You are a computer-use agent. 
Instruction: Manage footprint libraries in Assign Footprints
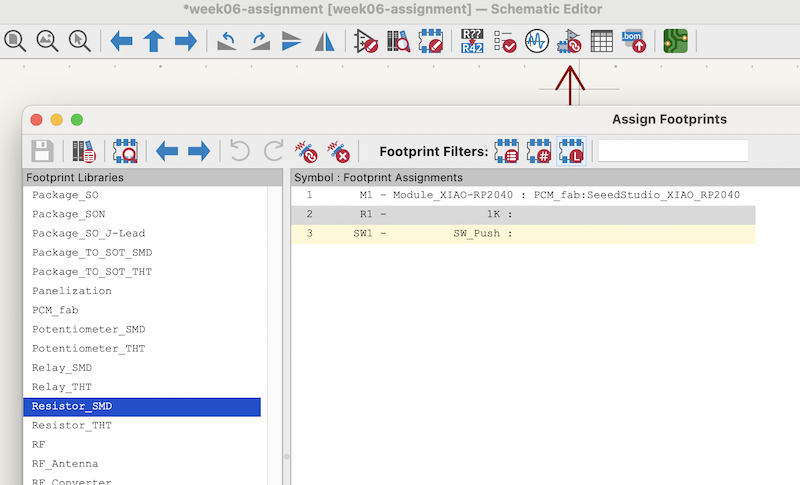84,151
